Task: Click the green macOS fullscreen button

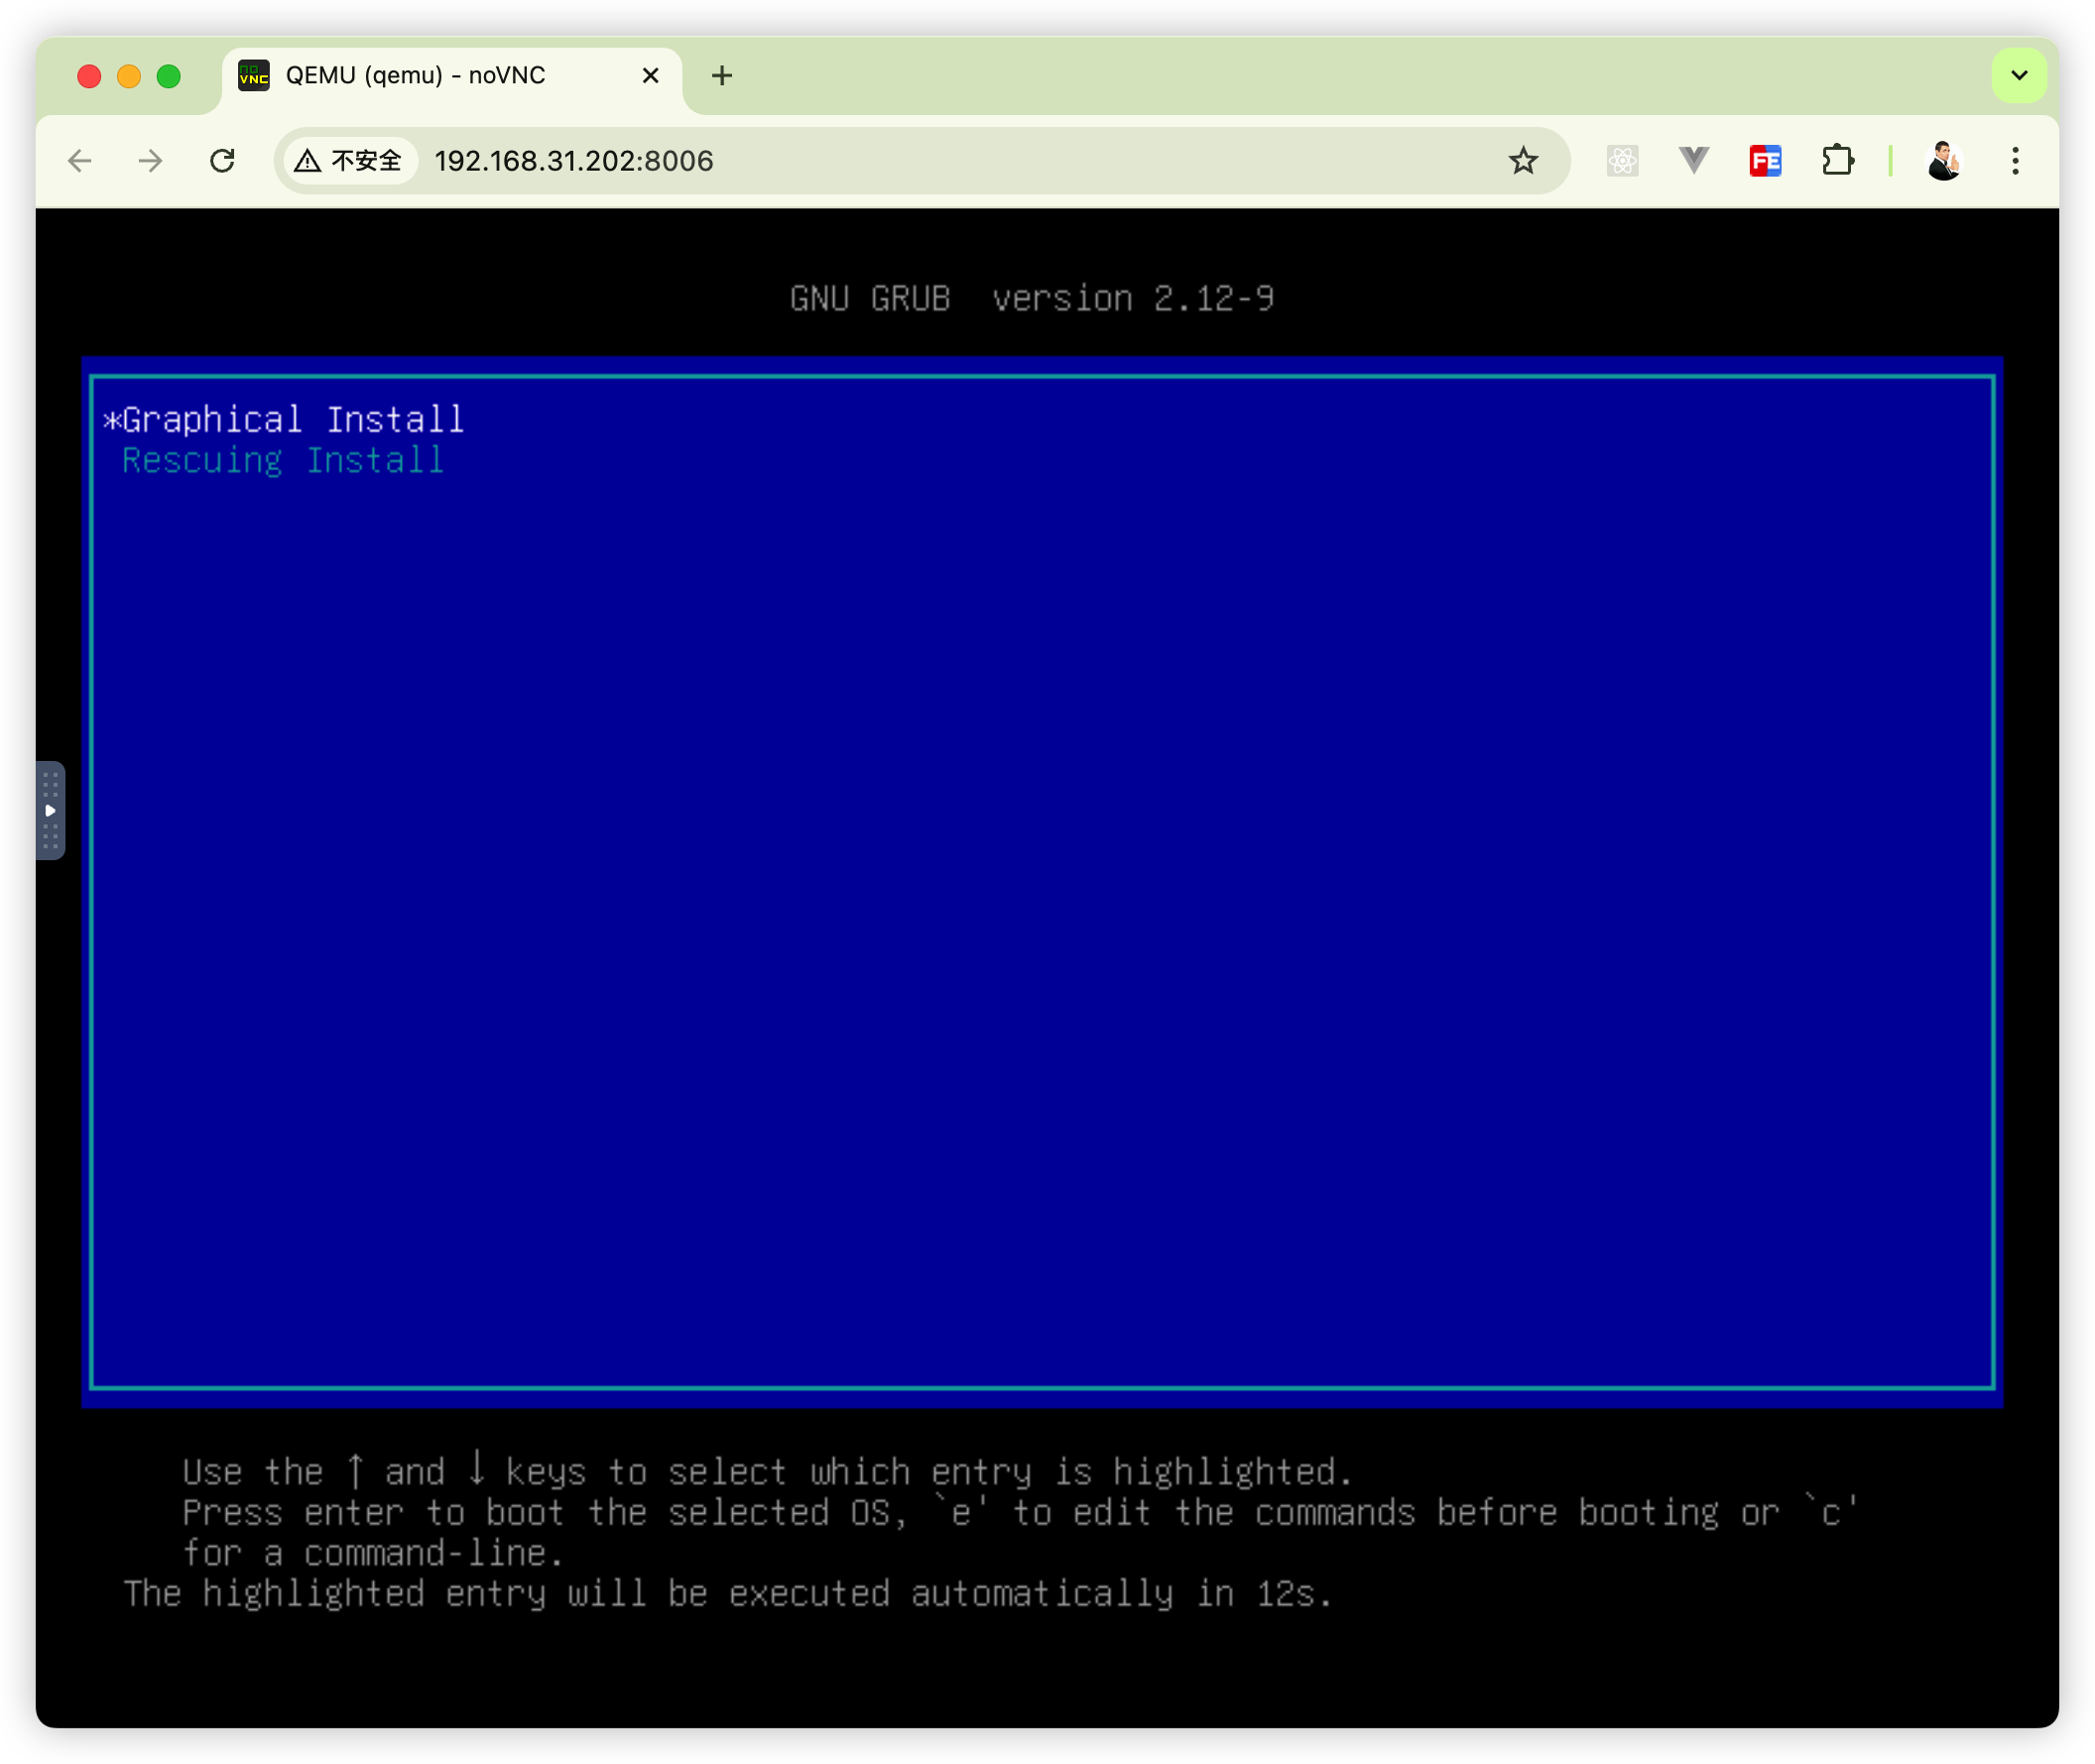Action: (x=169, y=76)
